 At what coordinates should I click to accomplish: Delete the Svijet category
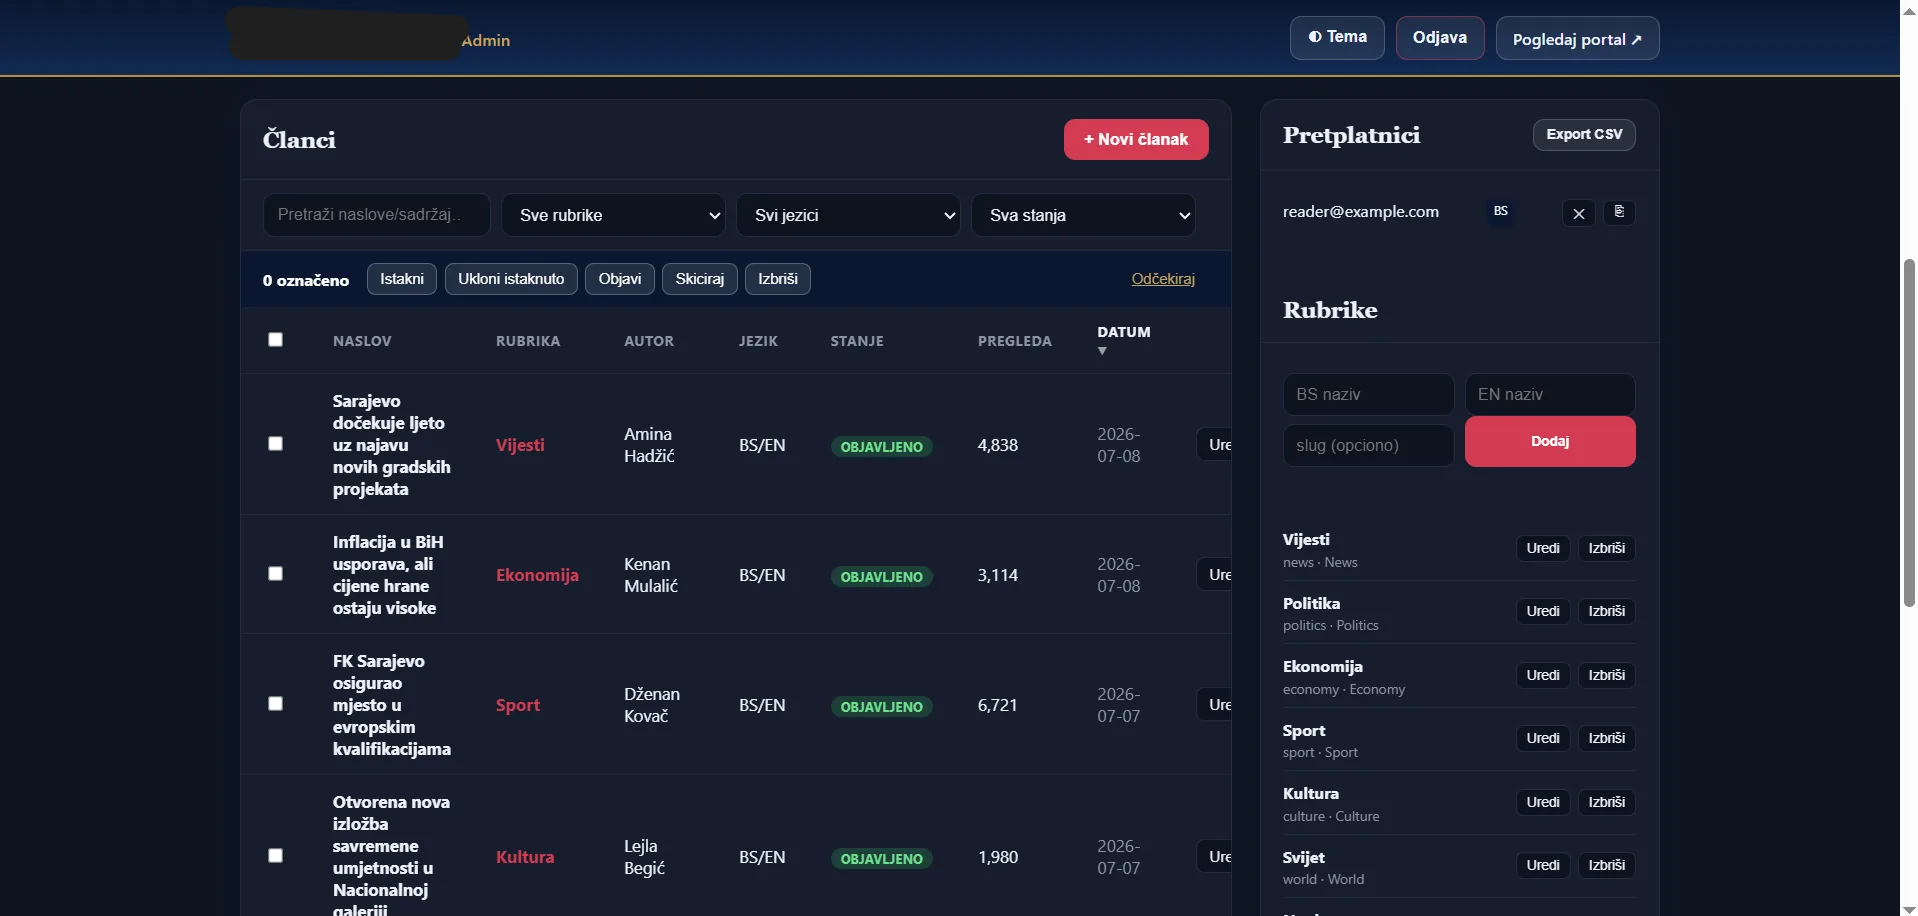click(1606, 865)
